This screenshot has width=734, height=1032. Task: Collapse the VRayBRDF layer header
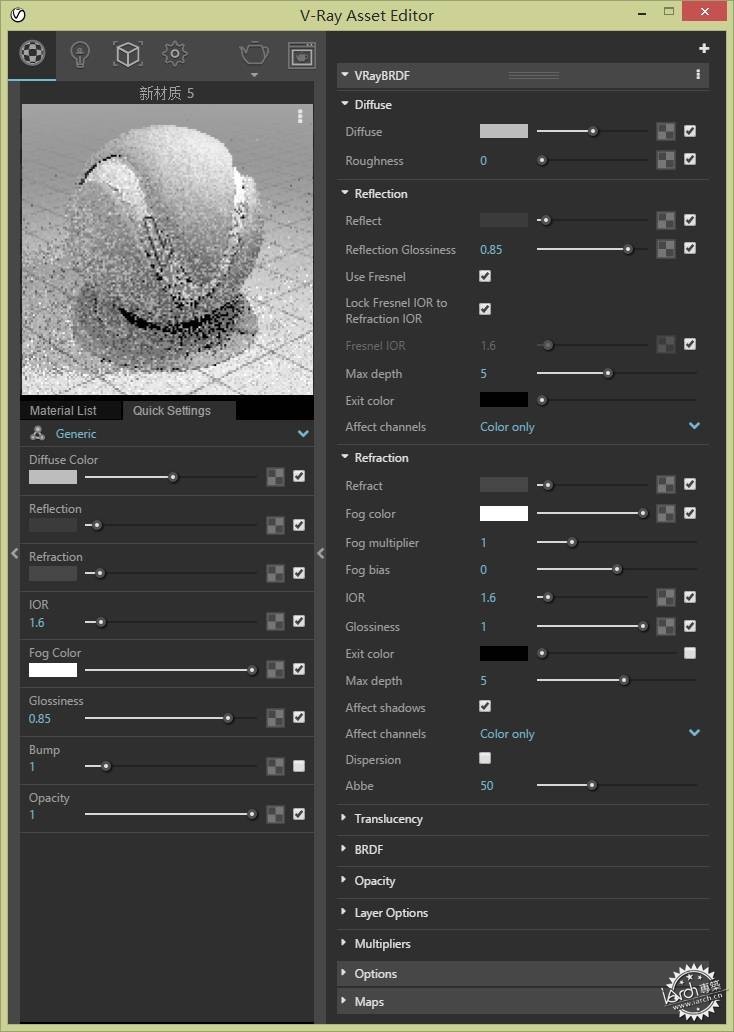tap(344, 75)
